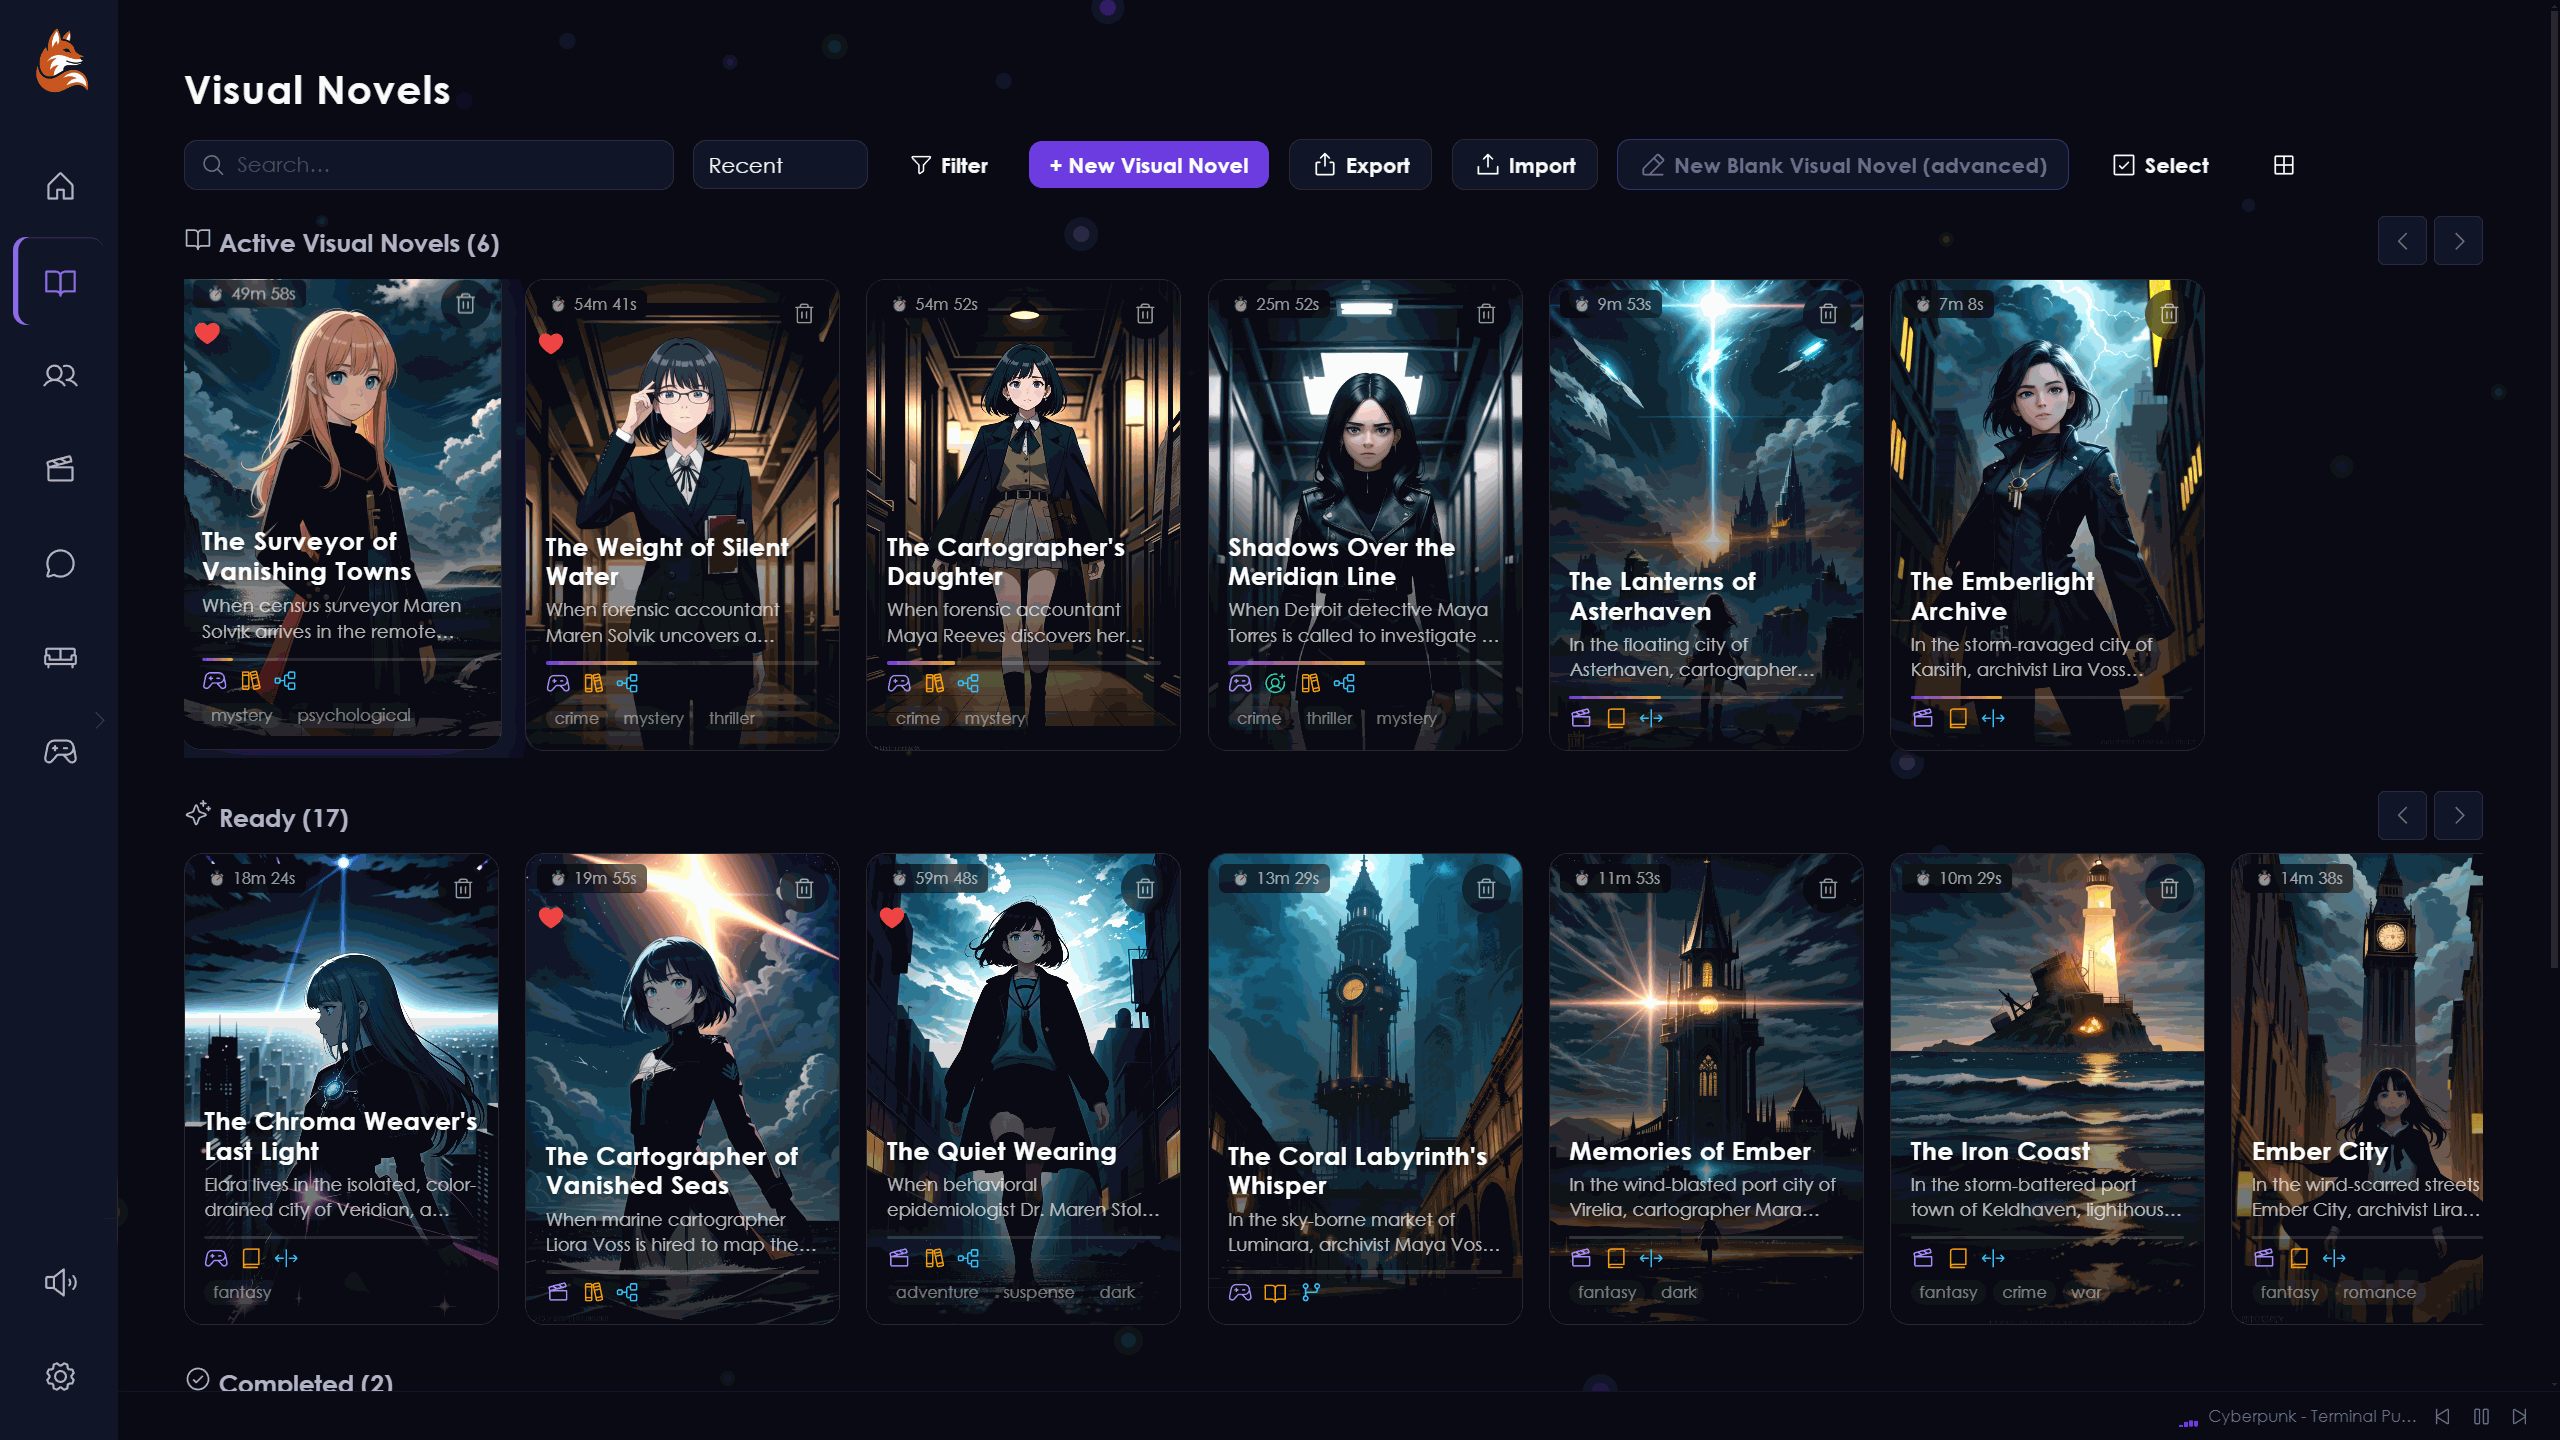Favorite the Memories of Ember card heart
Image resolution: width=2560 pixels, height=1440 pixels.
(x=1578, y=916)
